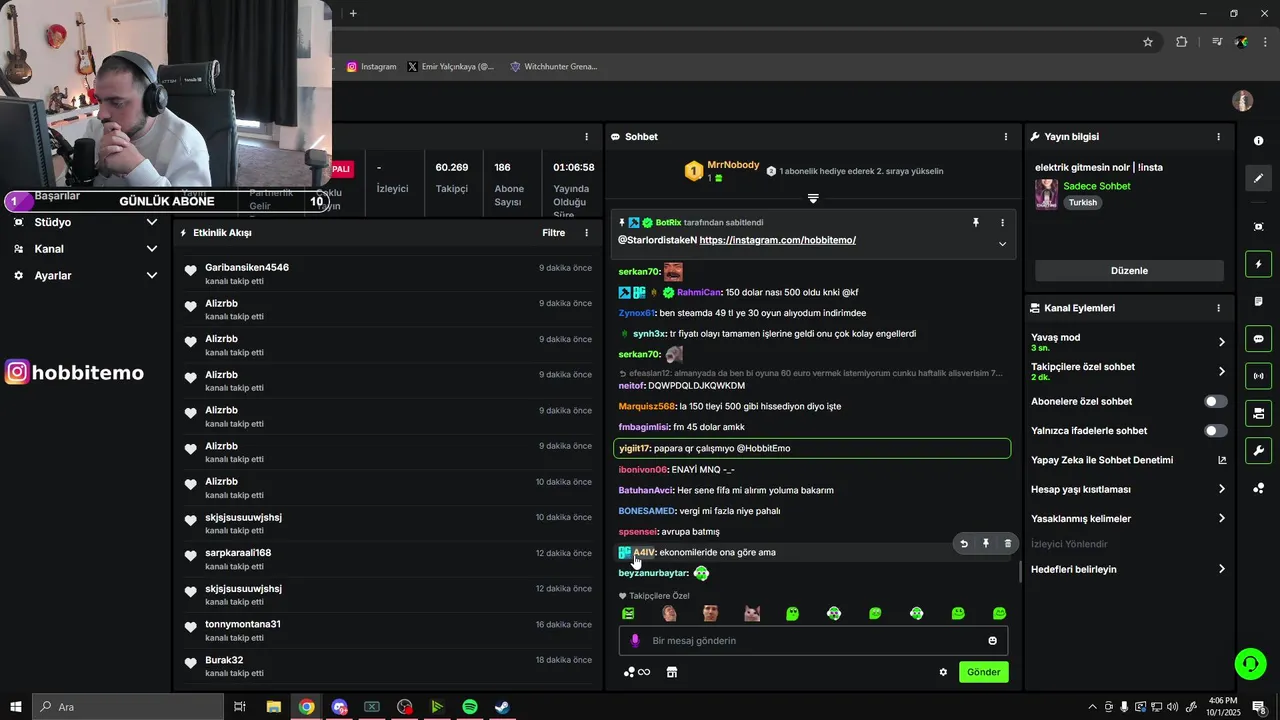
Task: Open the Witchhunter Grena bookmark
Action: tap(553, 67)
